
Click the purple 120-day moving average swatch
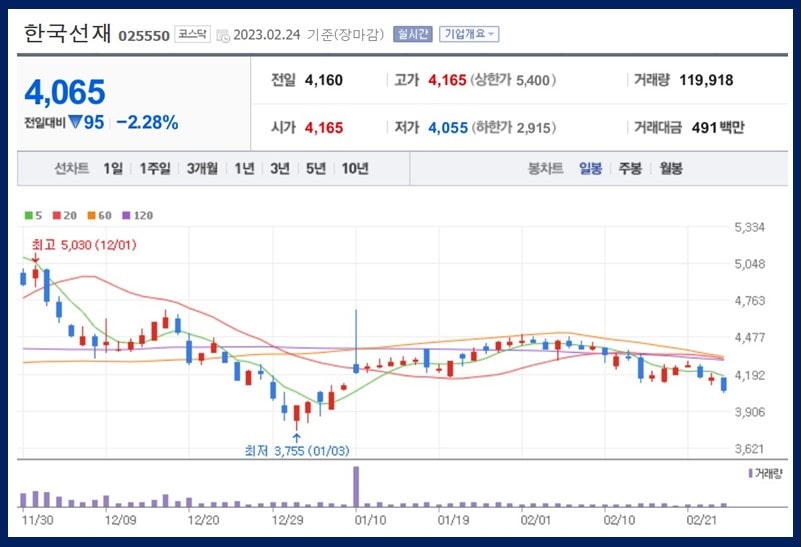click(x=126, y=216)
